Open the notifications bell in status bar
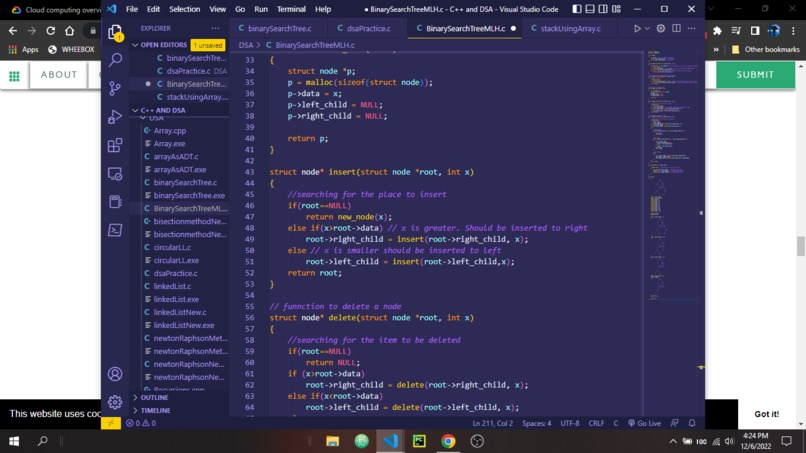806x453 pixels. [x=692, y=423]
